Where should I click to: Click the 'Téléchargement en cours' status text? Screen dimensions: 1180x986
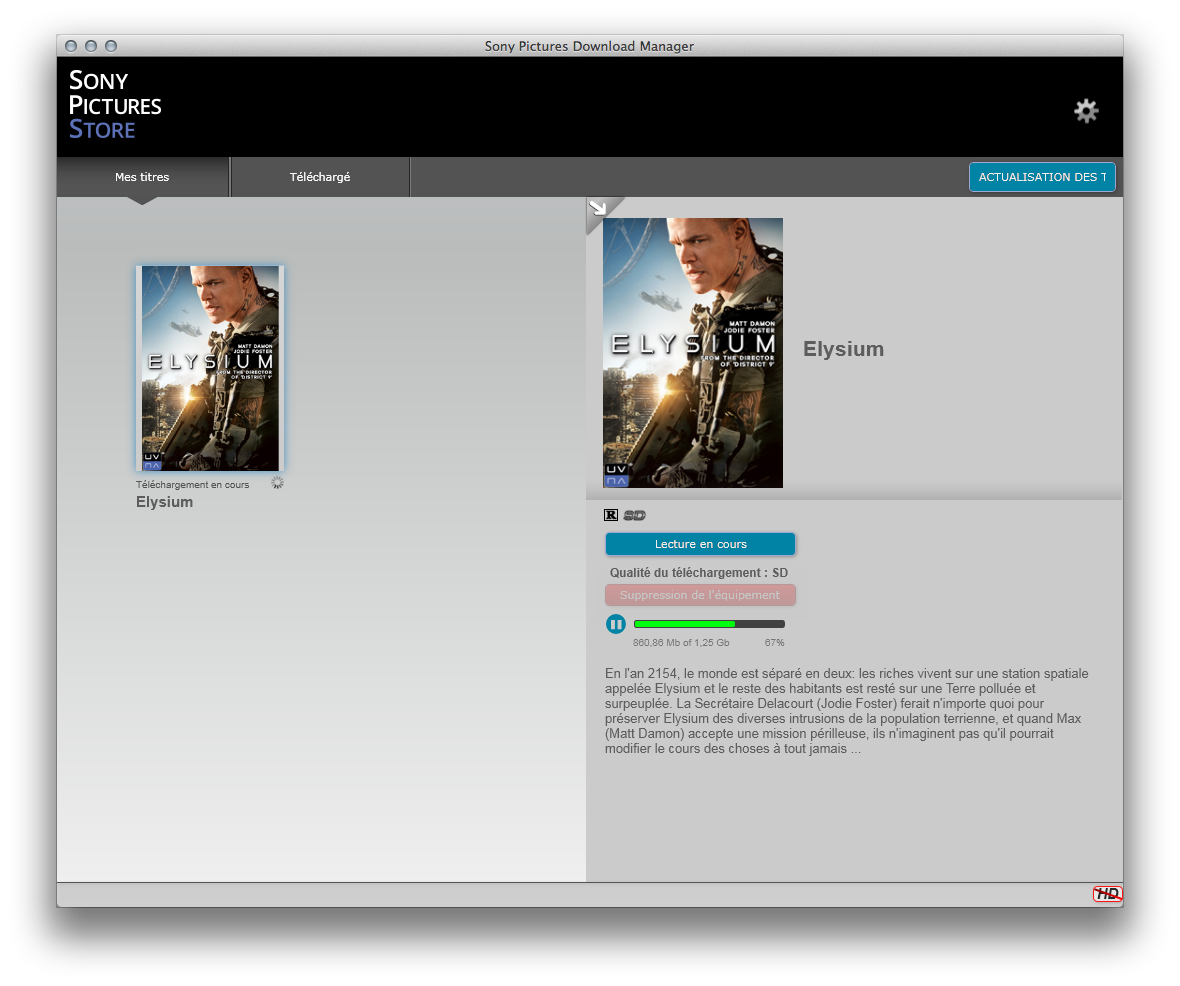193,485
